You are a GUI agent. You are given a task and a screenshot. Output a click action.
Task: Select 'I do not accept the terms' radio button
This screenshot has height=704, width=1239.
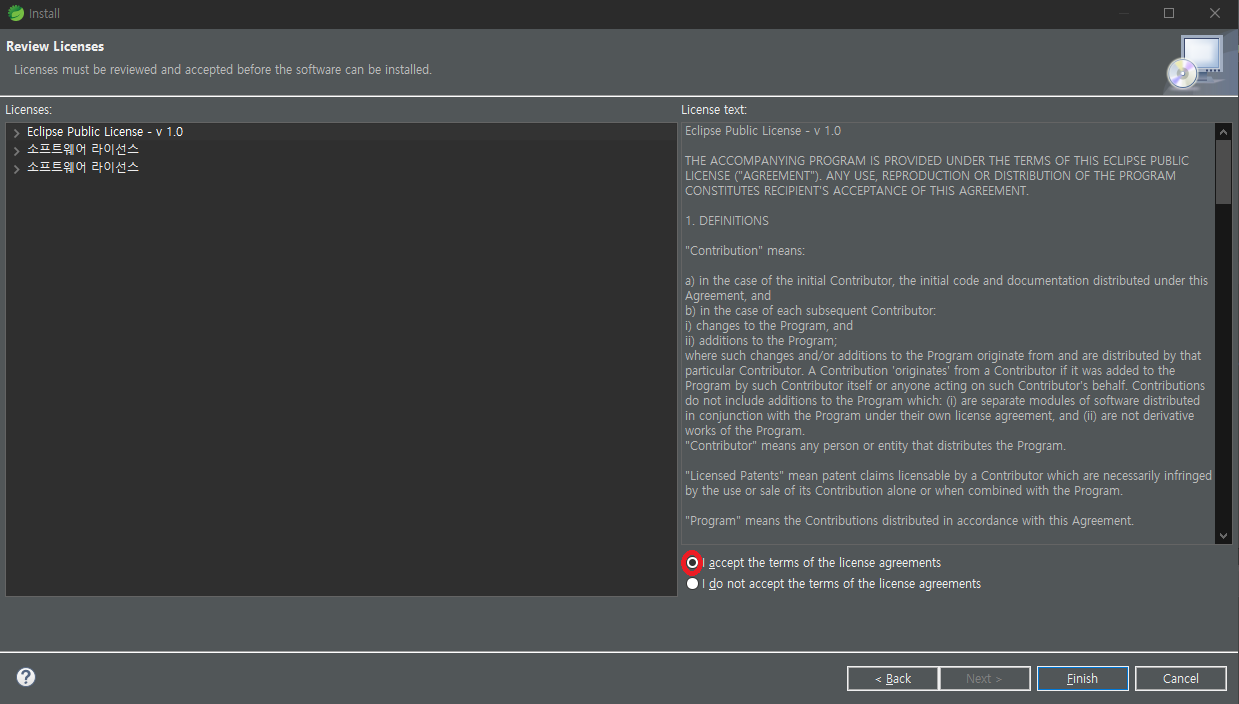click(x=693, y=584)
